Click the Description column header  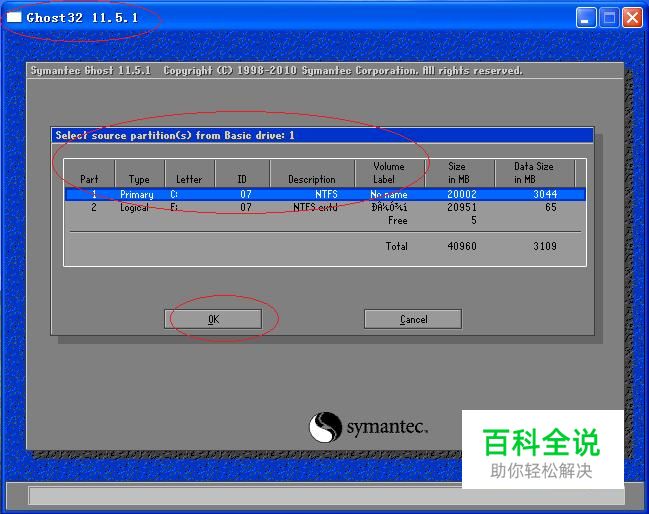pos(312,173)
